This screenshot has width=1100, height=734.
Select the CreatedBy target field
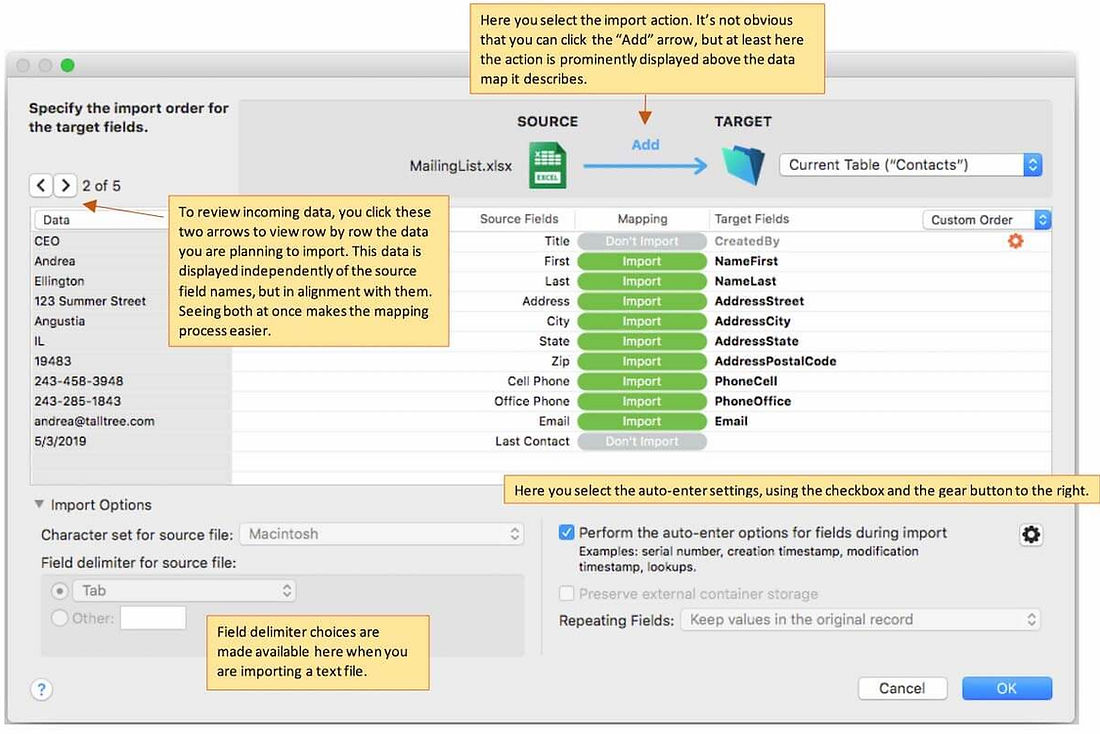[x=746, y=241]
